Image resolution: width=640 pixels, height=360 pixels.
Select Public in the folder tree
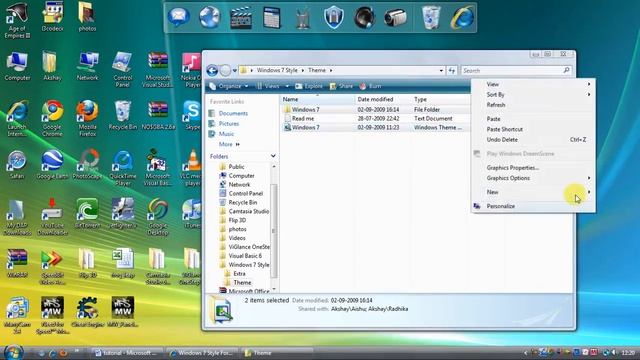pyautogui.click(x=236, y=167)
